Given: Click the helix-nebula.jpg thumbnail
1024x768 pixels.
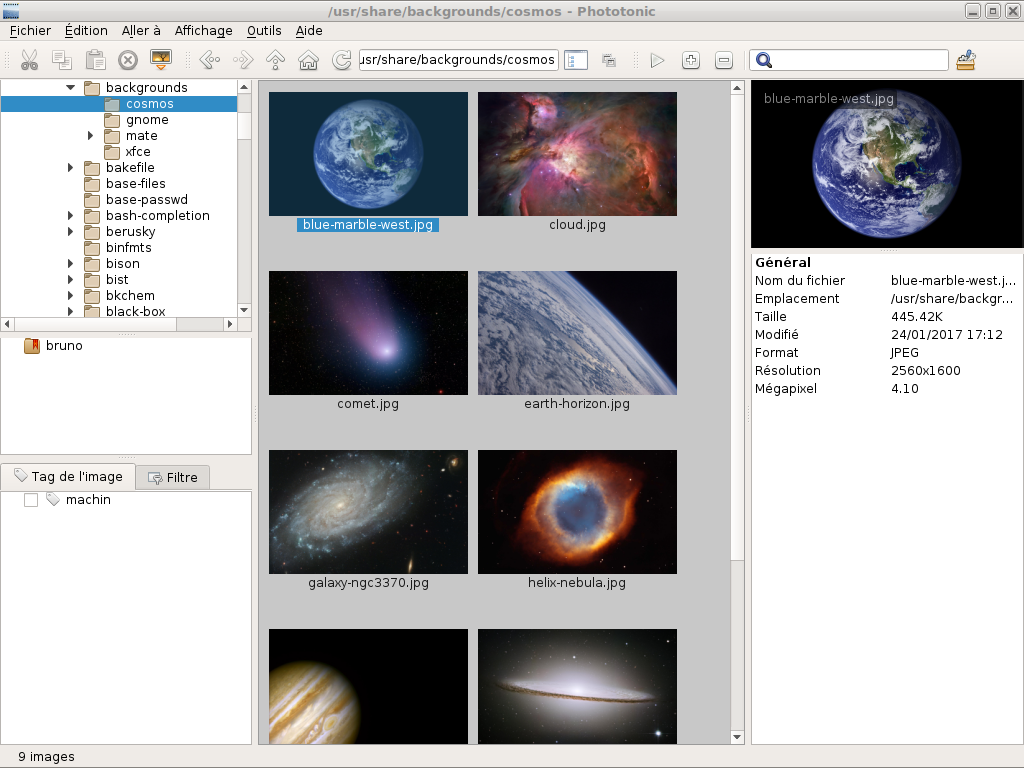Looking at the screenshot, I should click(x=577, y=511).
